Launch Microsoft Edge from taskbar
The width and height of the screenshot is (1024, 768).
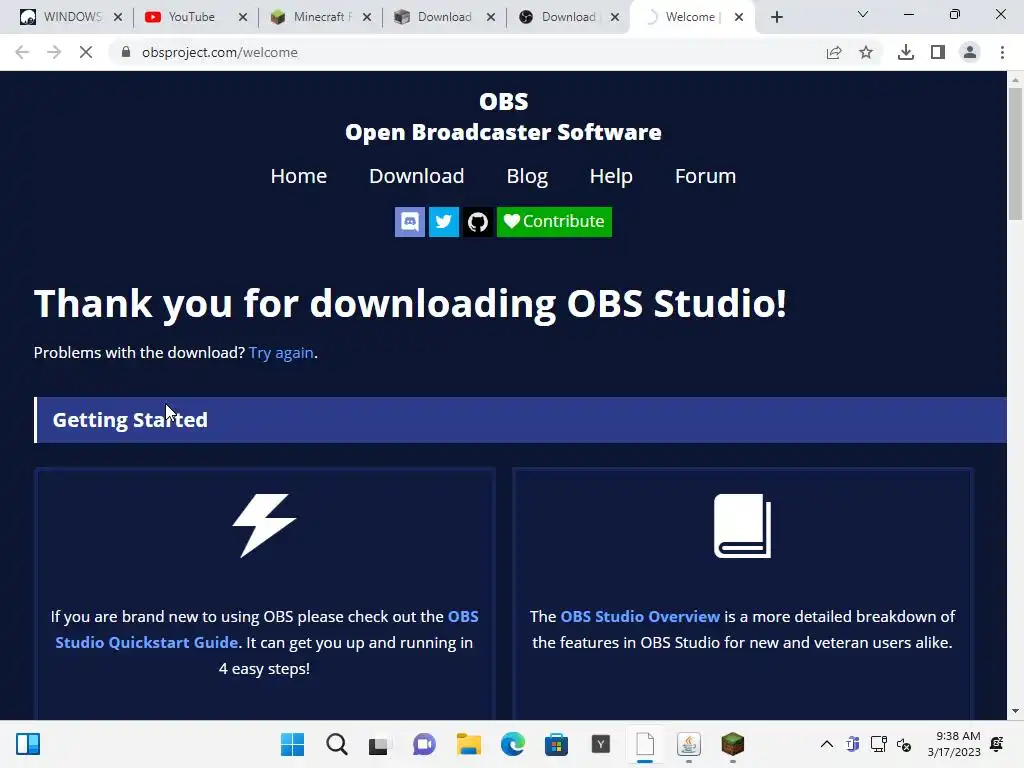(513, 744)
